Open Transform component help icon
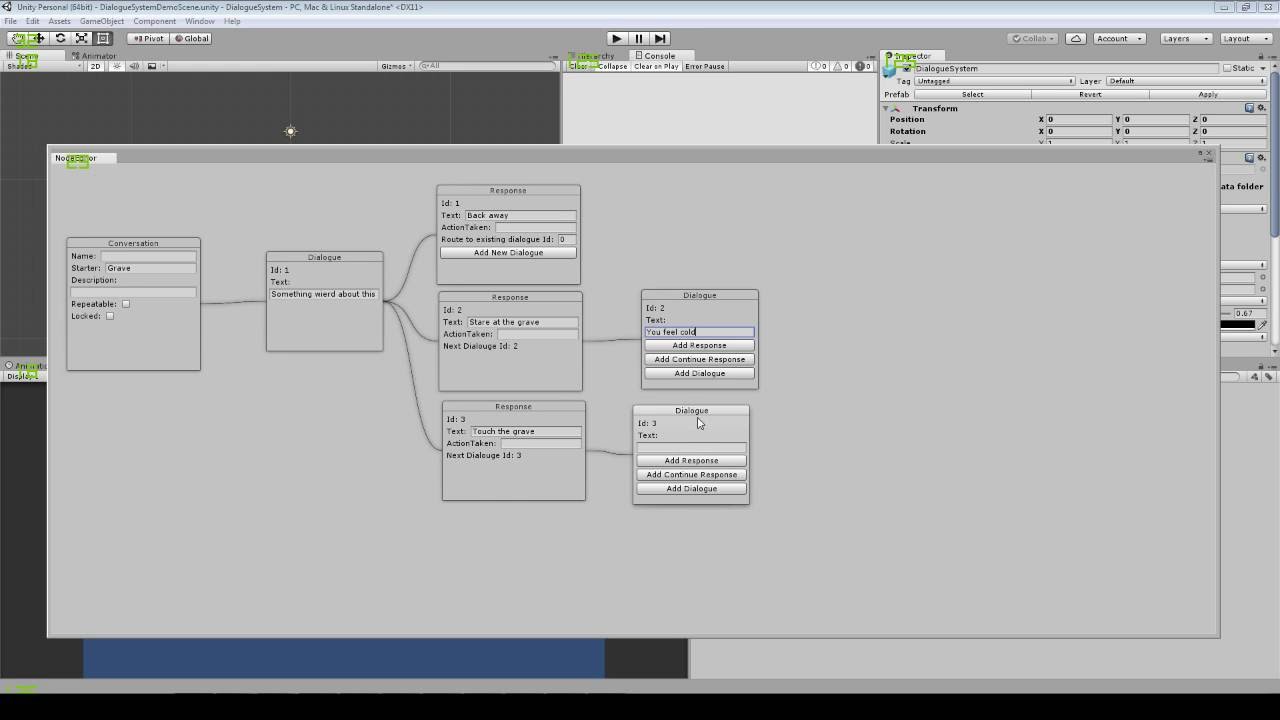The image size is (1280, 720). tap(1250, 108)
